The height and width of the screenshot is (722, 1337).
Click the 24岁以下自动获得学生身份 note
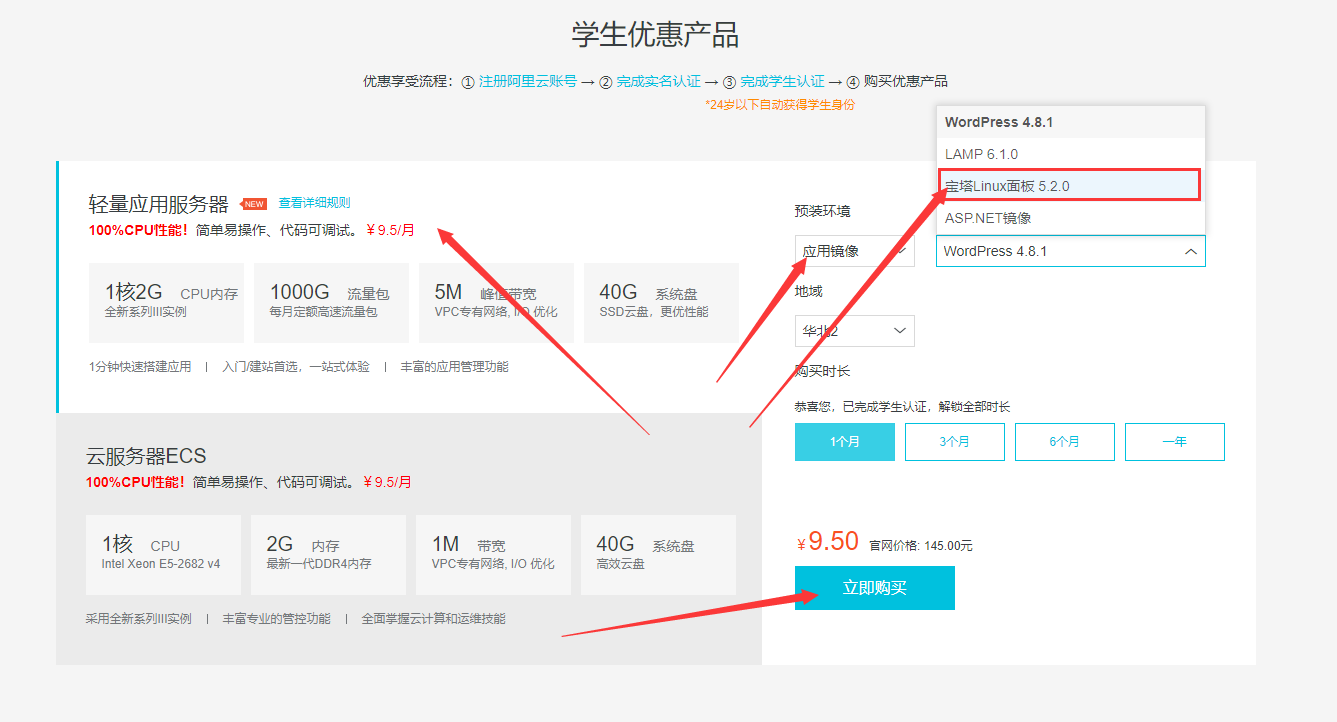coord(780,105)
